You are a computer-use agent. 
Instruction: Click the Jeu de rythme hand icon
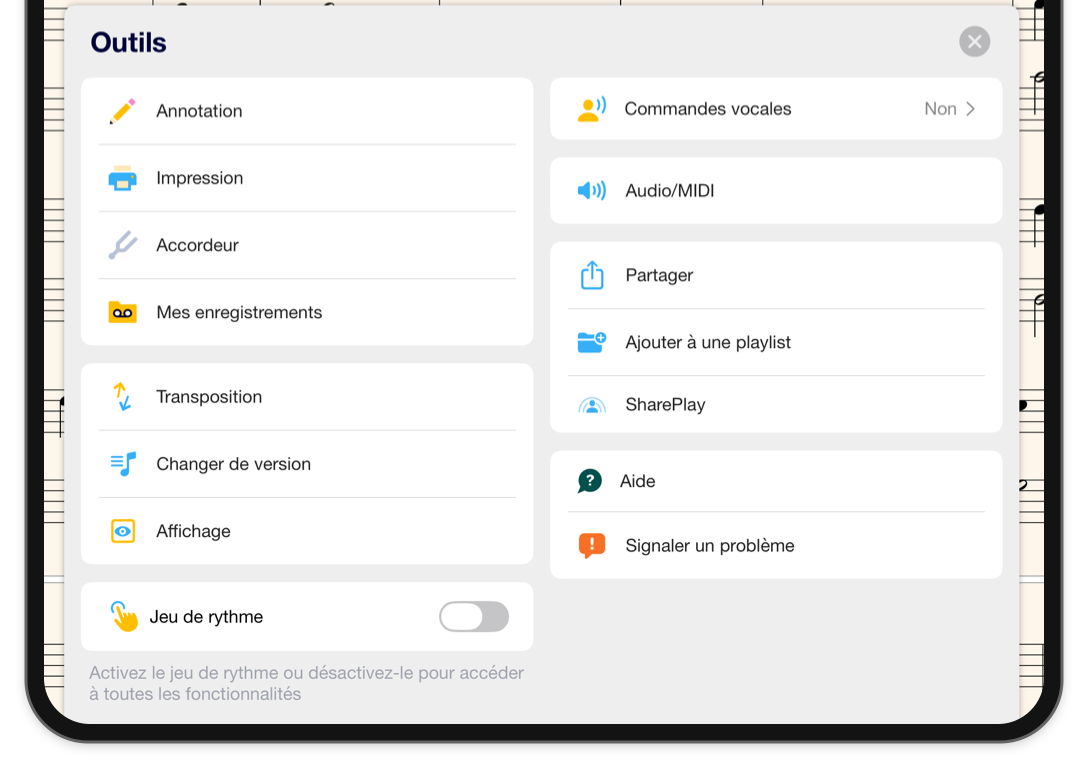pos(124,616)
